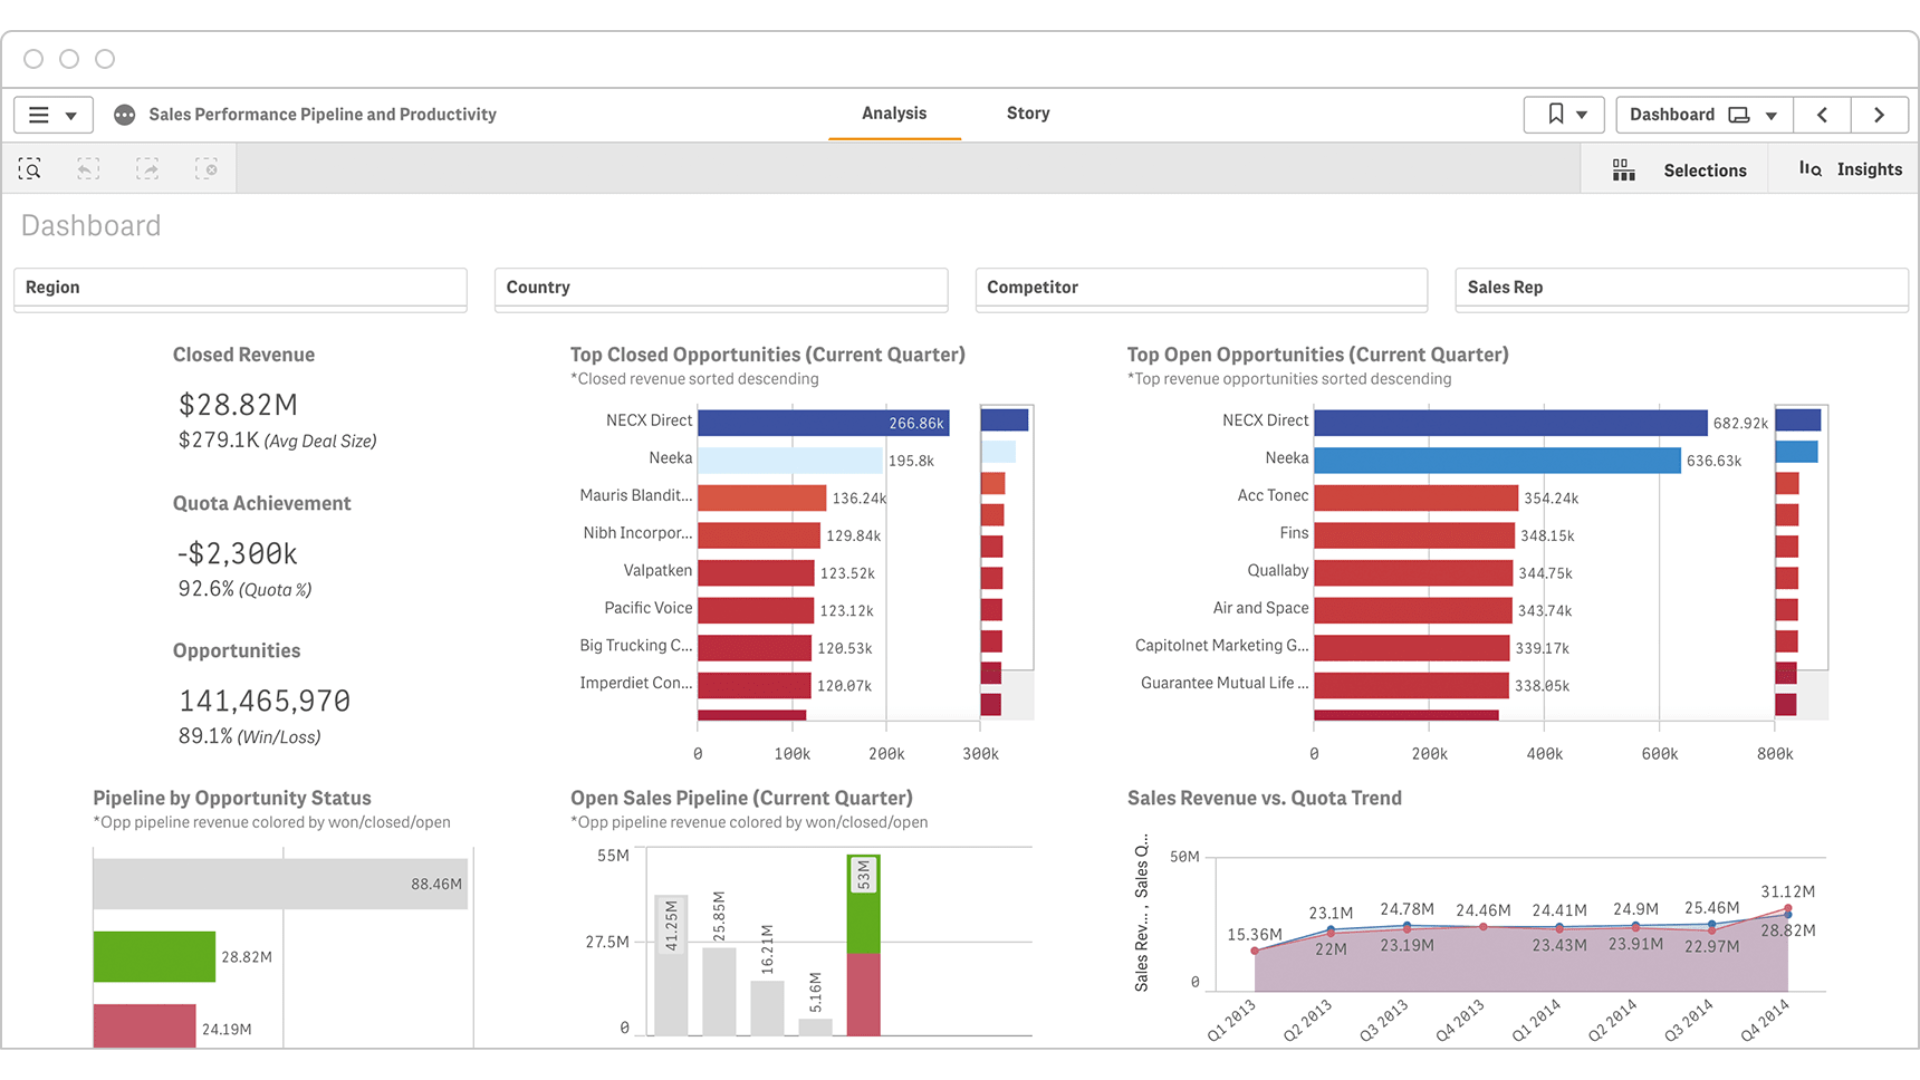Expand the bookmark dropdown arrow
The height and width of the screenshot is (1080, 1920).
(x=1582, y=116)
